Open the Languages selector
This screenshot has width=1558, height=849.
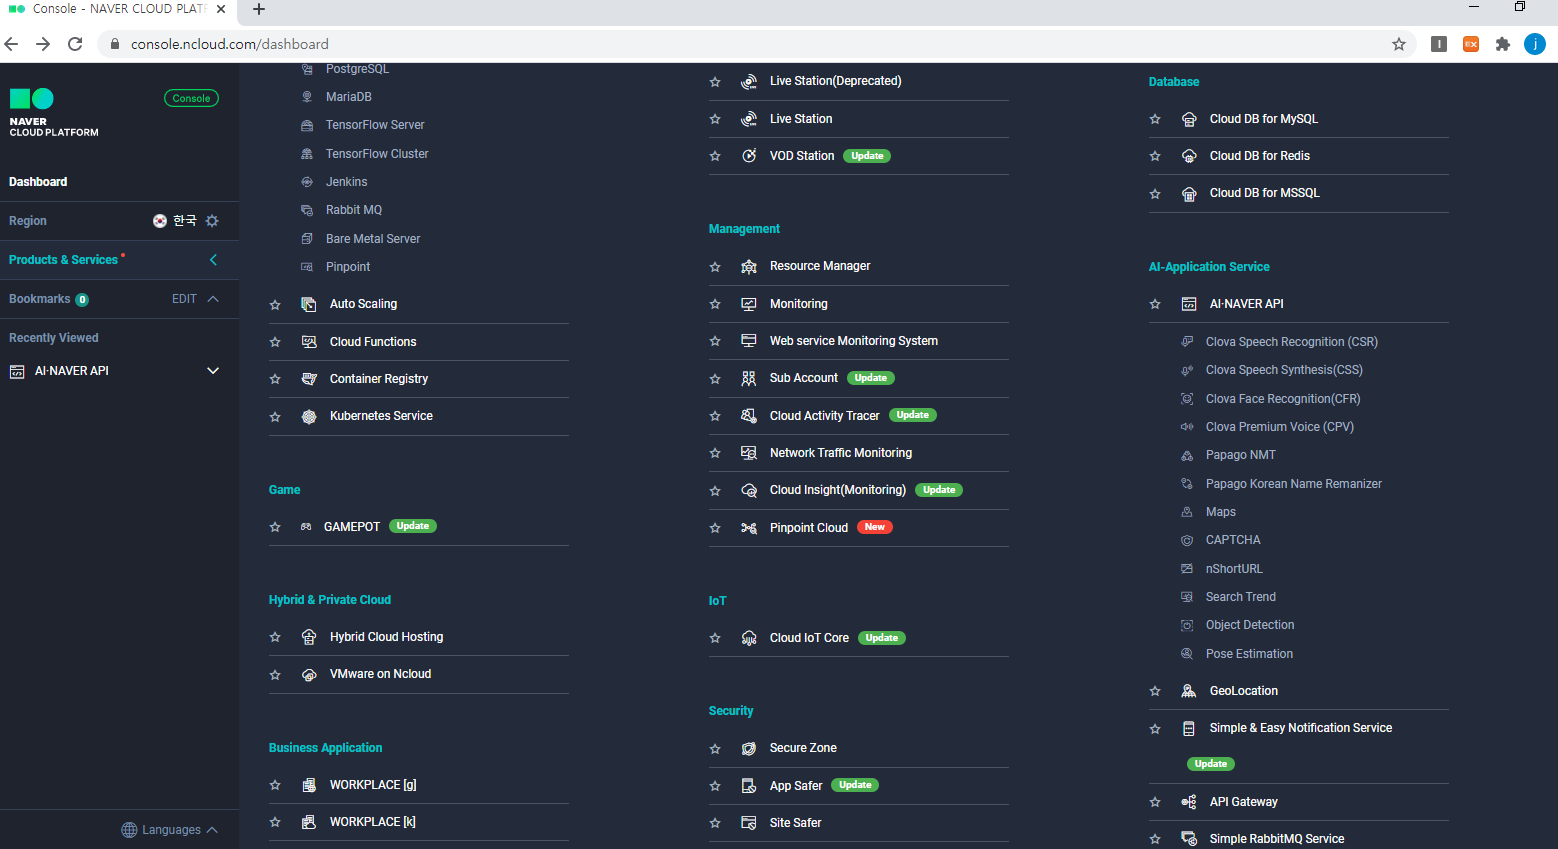[x=169, y=830]
